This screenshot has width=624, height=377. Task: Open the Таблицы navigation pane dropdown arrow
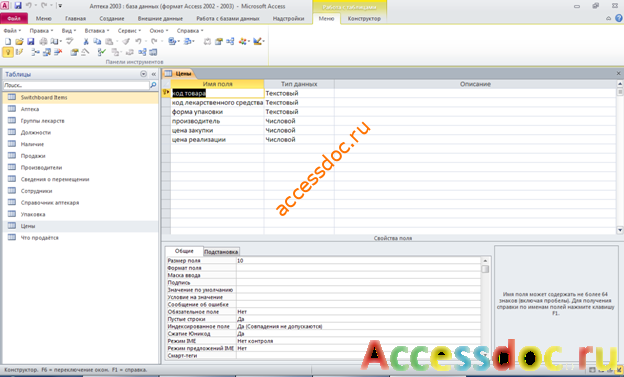(x=143, y=74)
